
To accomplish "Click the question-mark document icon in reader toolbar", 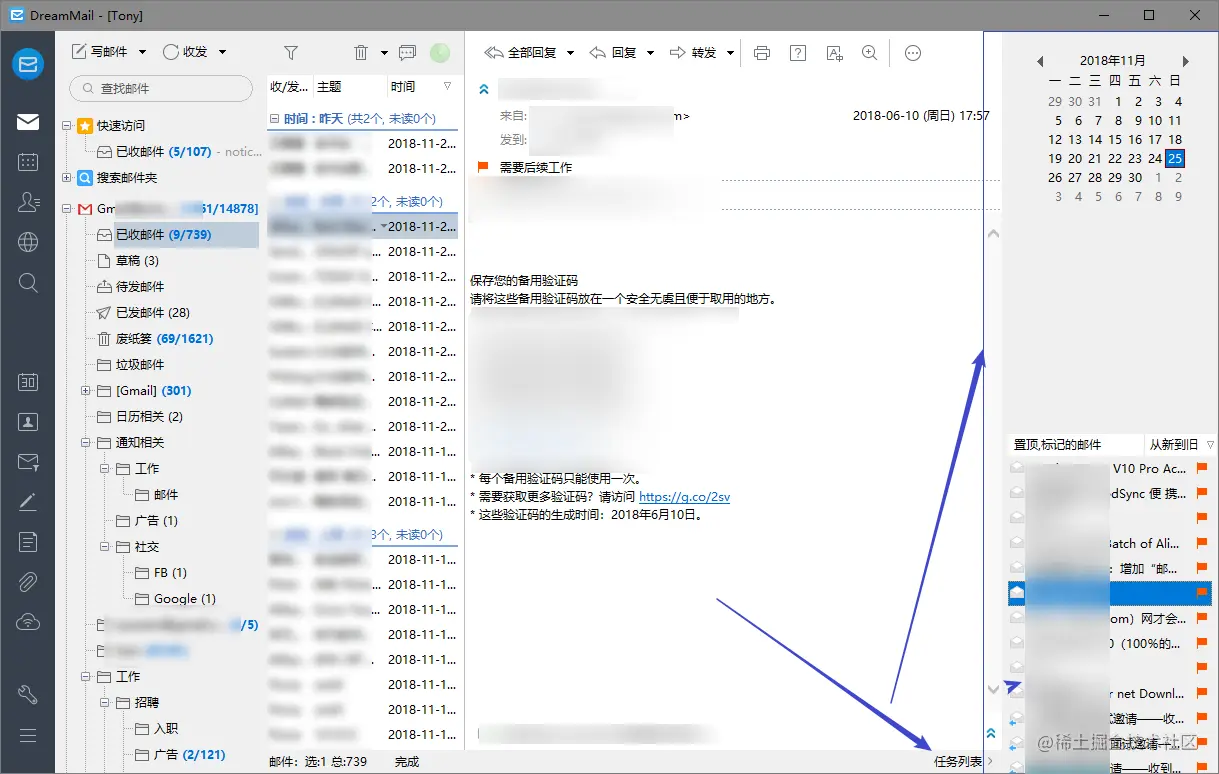I will (798, 53).
